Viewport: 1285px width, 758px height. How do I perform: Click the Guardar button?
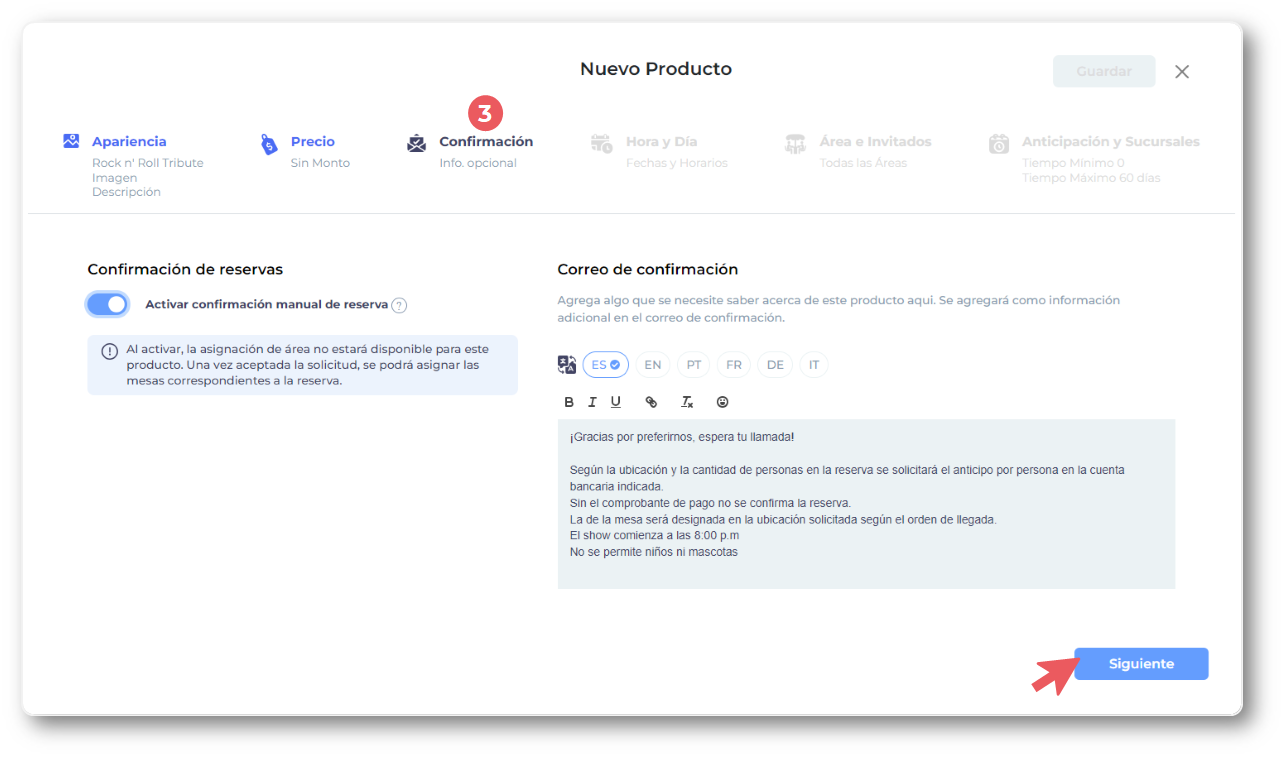(x=1104, y=72)
